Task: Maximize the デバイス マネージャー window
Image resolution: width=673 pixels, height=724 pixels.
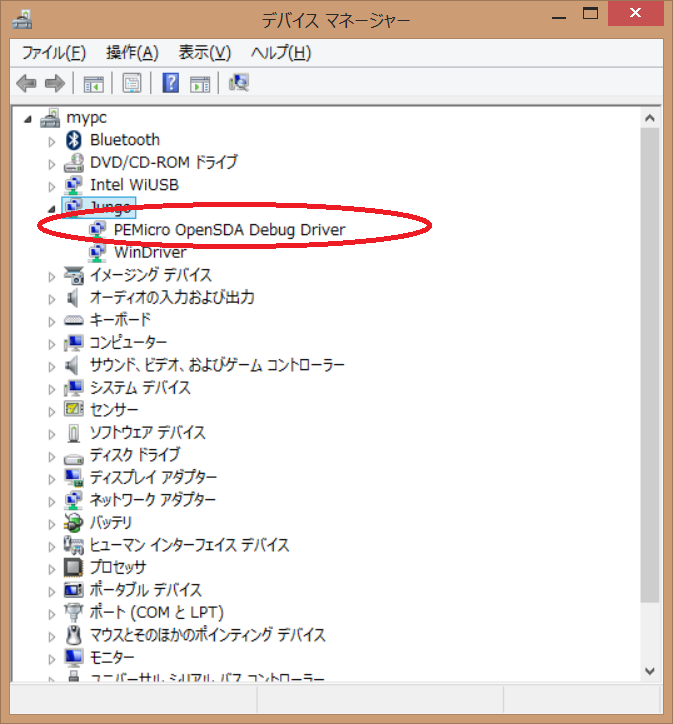Action: pyautogui.click(x=590, y=14)
